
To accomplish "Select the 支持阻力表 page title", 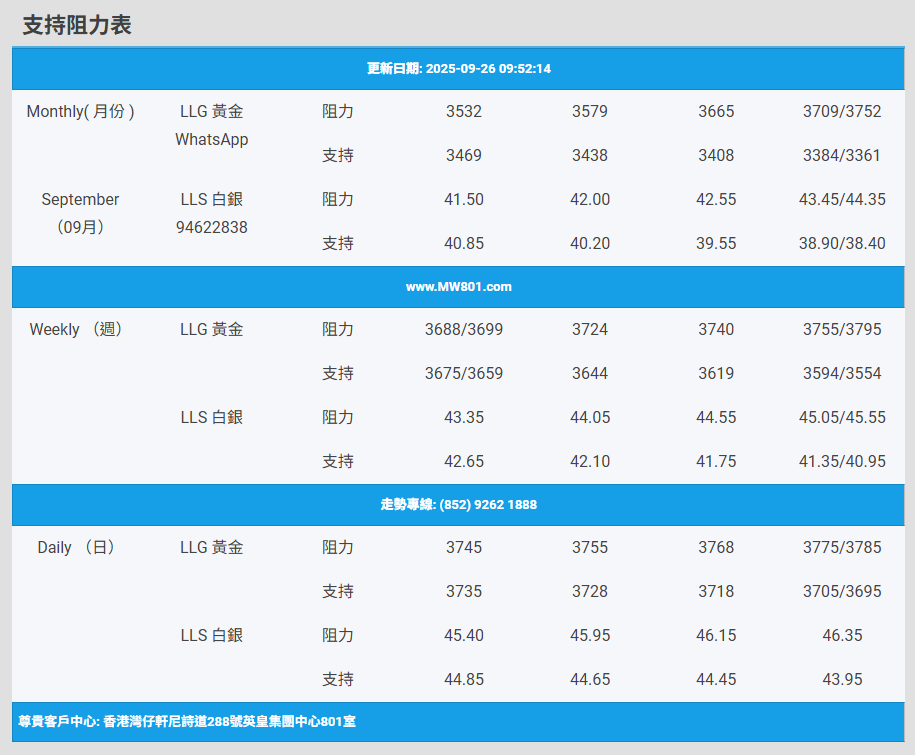I will coord(77,26).
